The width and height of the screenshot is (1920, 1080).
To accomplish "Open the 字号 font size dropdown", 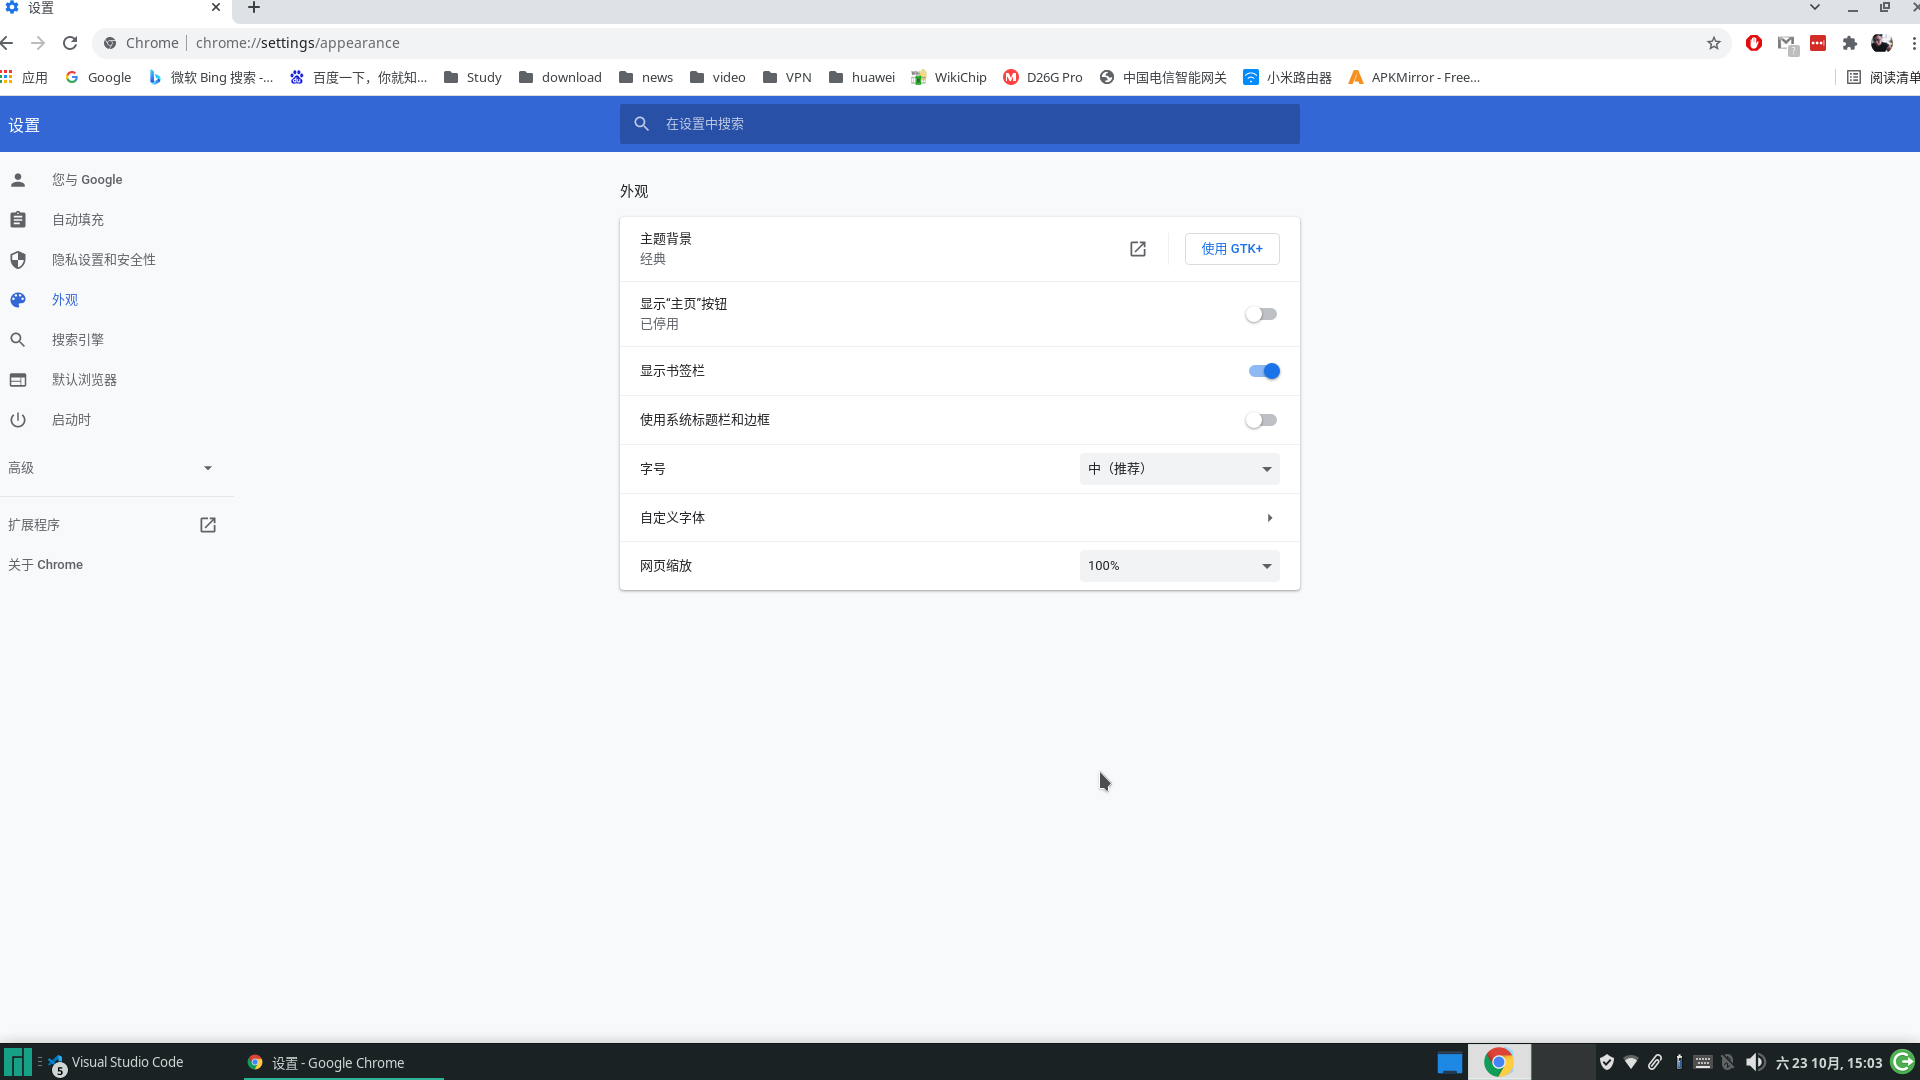I will coord(1179,469).
